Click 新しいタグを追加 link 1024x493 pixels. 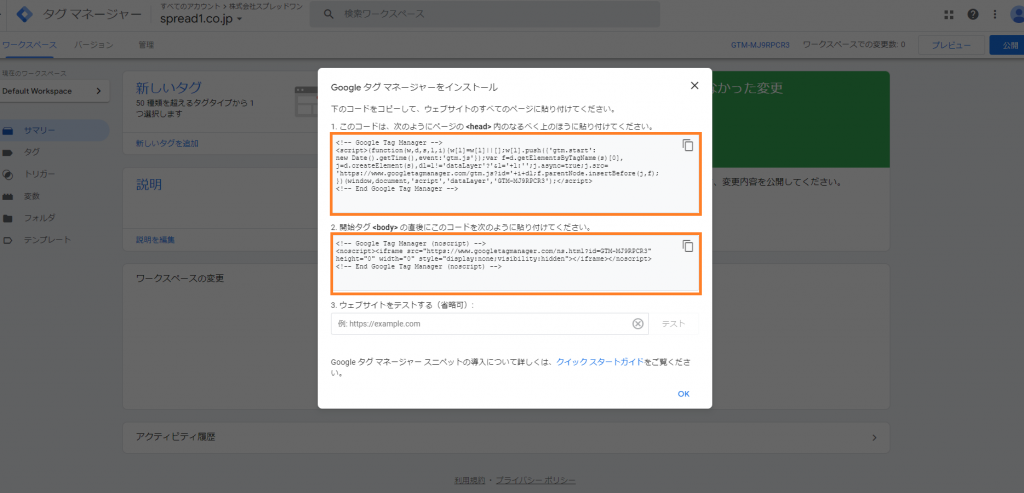click(x=167, y=143)
